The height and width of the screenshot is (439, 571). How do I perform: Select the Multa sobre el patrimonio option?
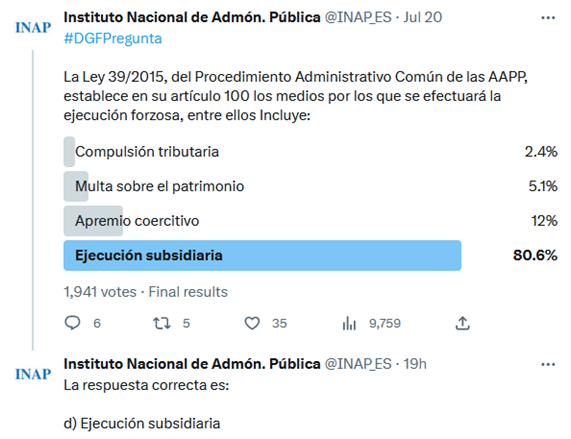[310, 186]
